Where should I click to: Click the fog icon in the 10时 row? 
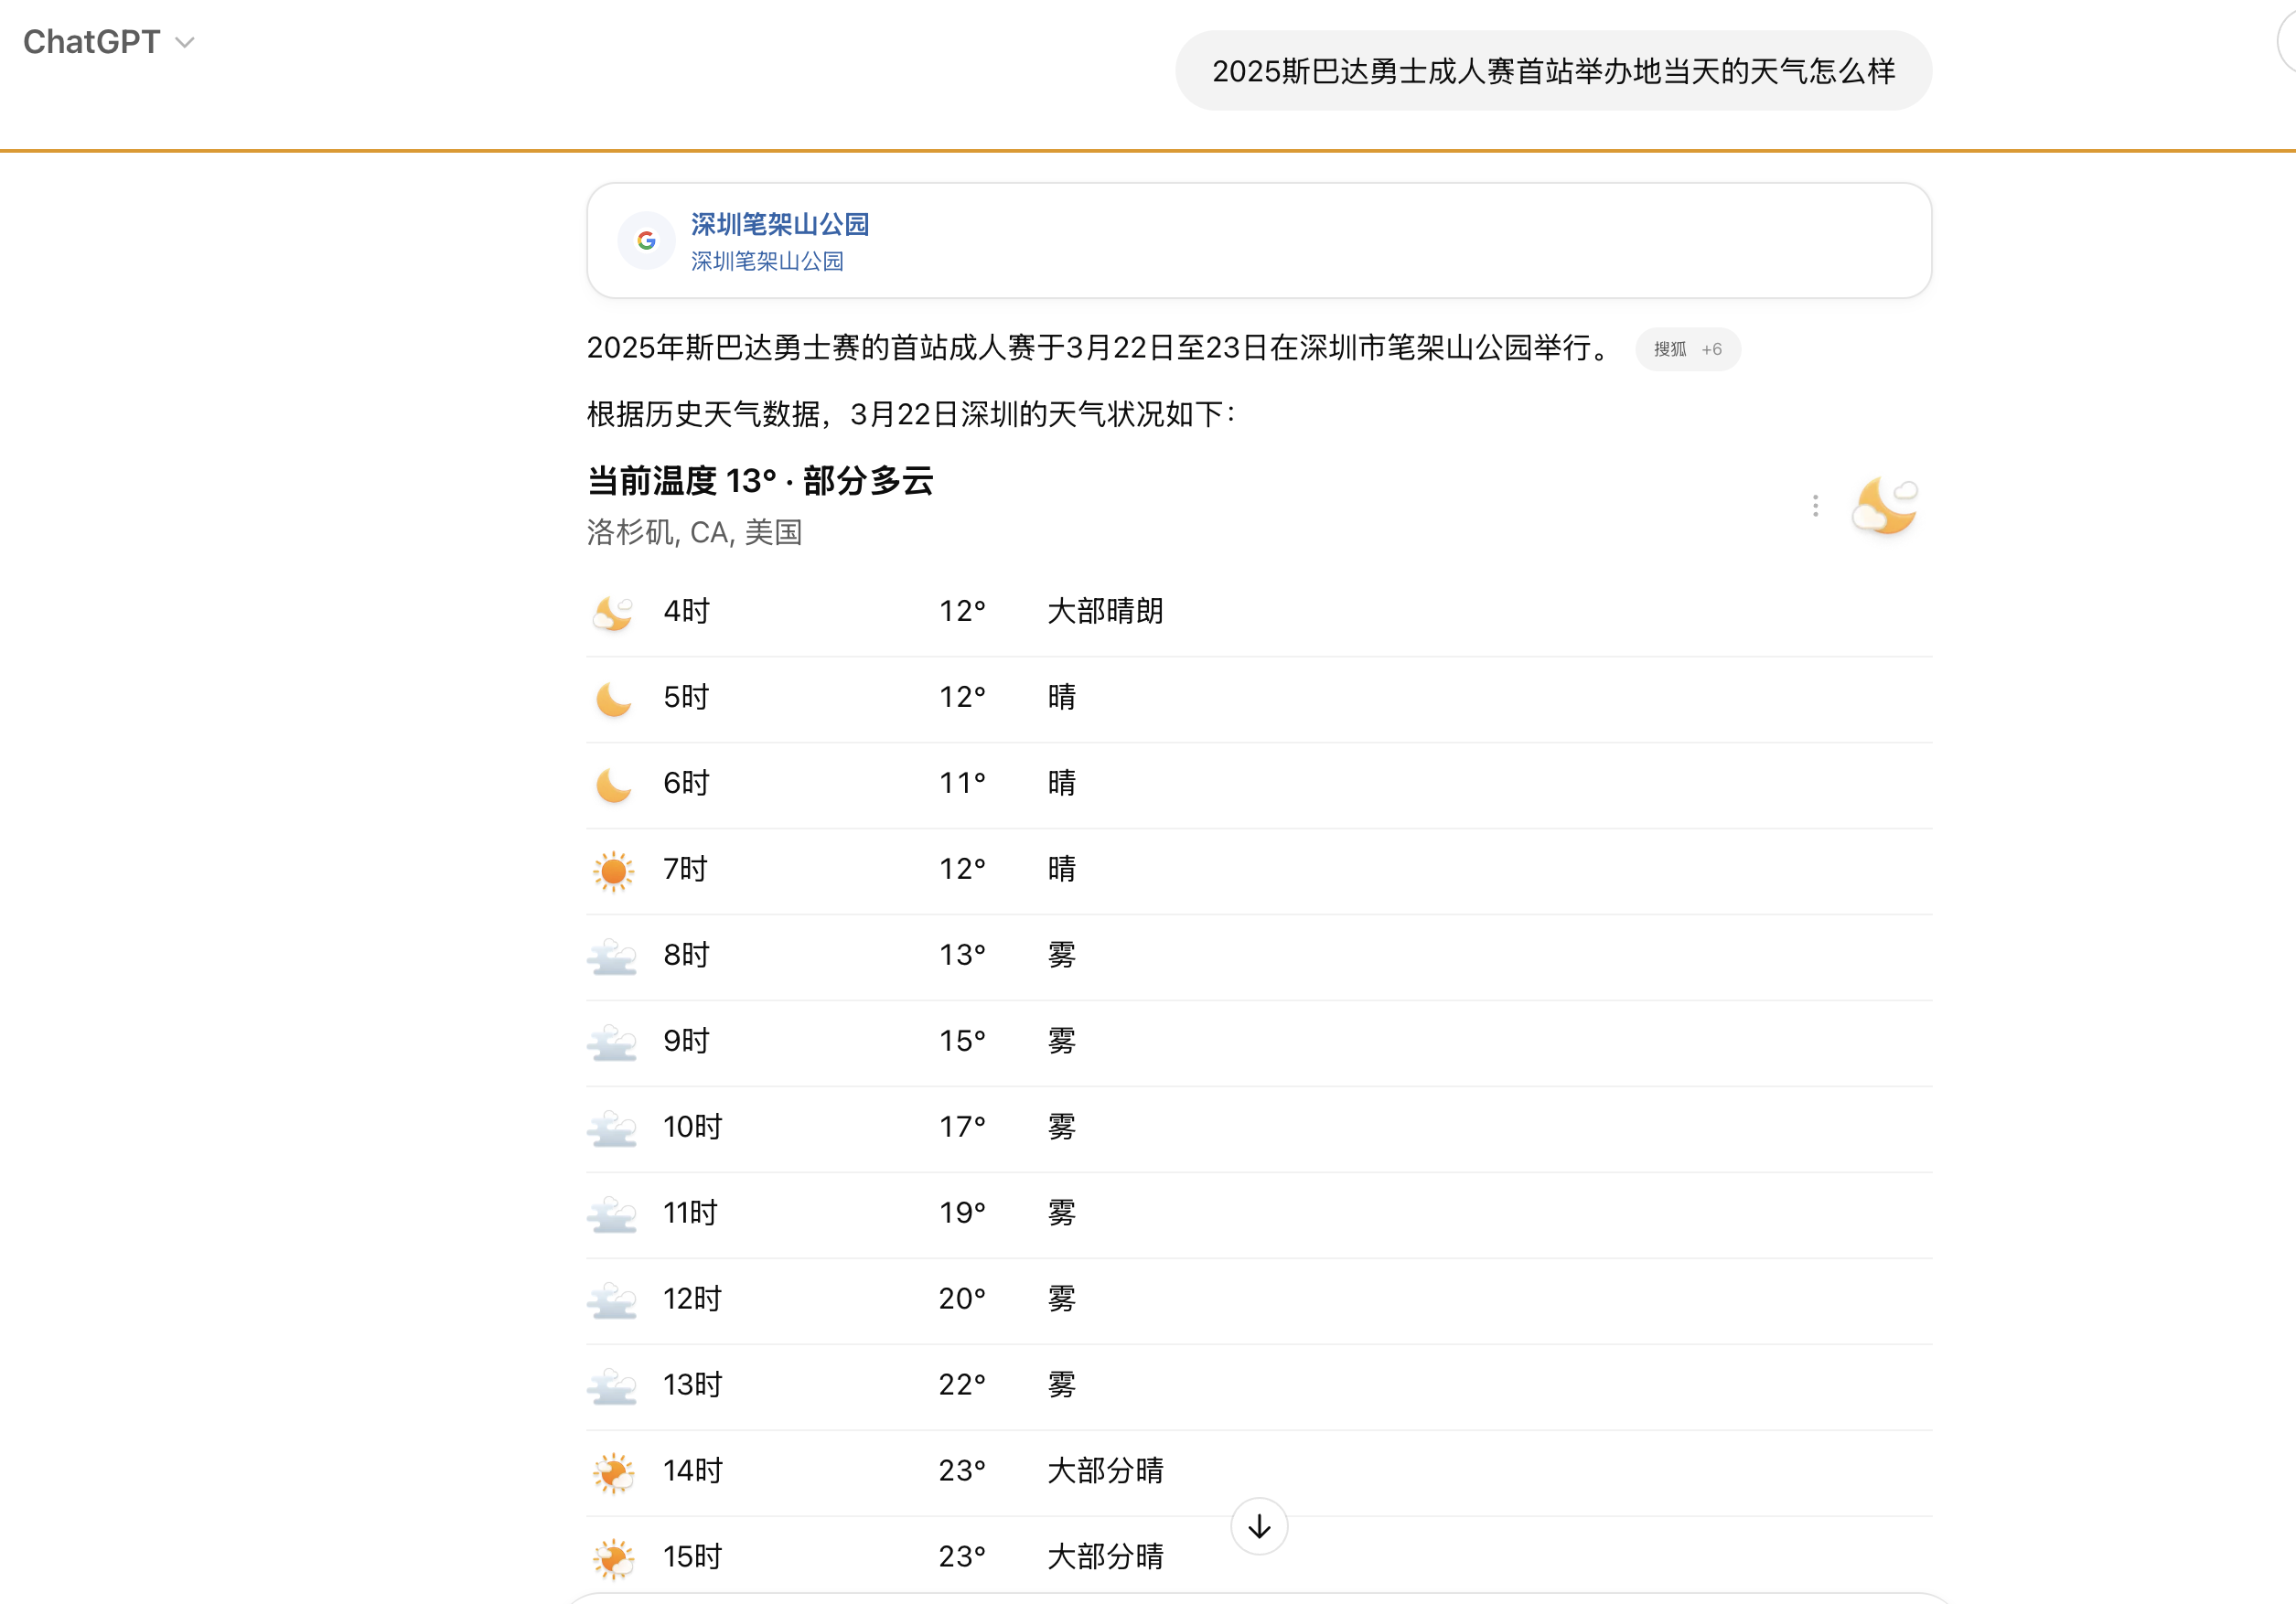click(x=612, y=1128)
